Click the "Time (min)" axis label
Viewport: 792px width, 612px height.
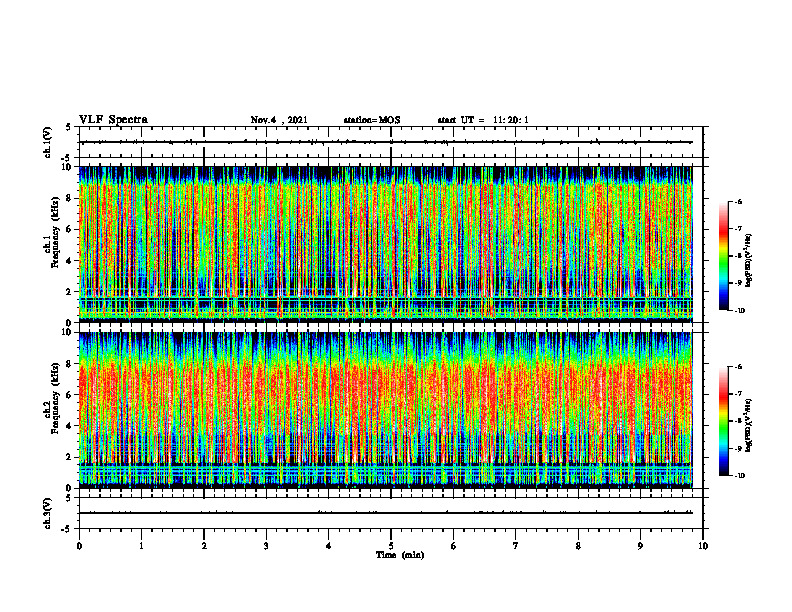[x=400, y=555]
